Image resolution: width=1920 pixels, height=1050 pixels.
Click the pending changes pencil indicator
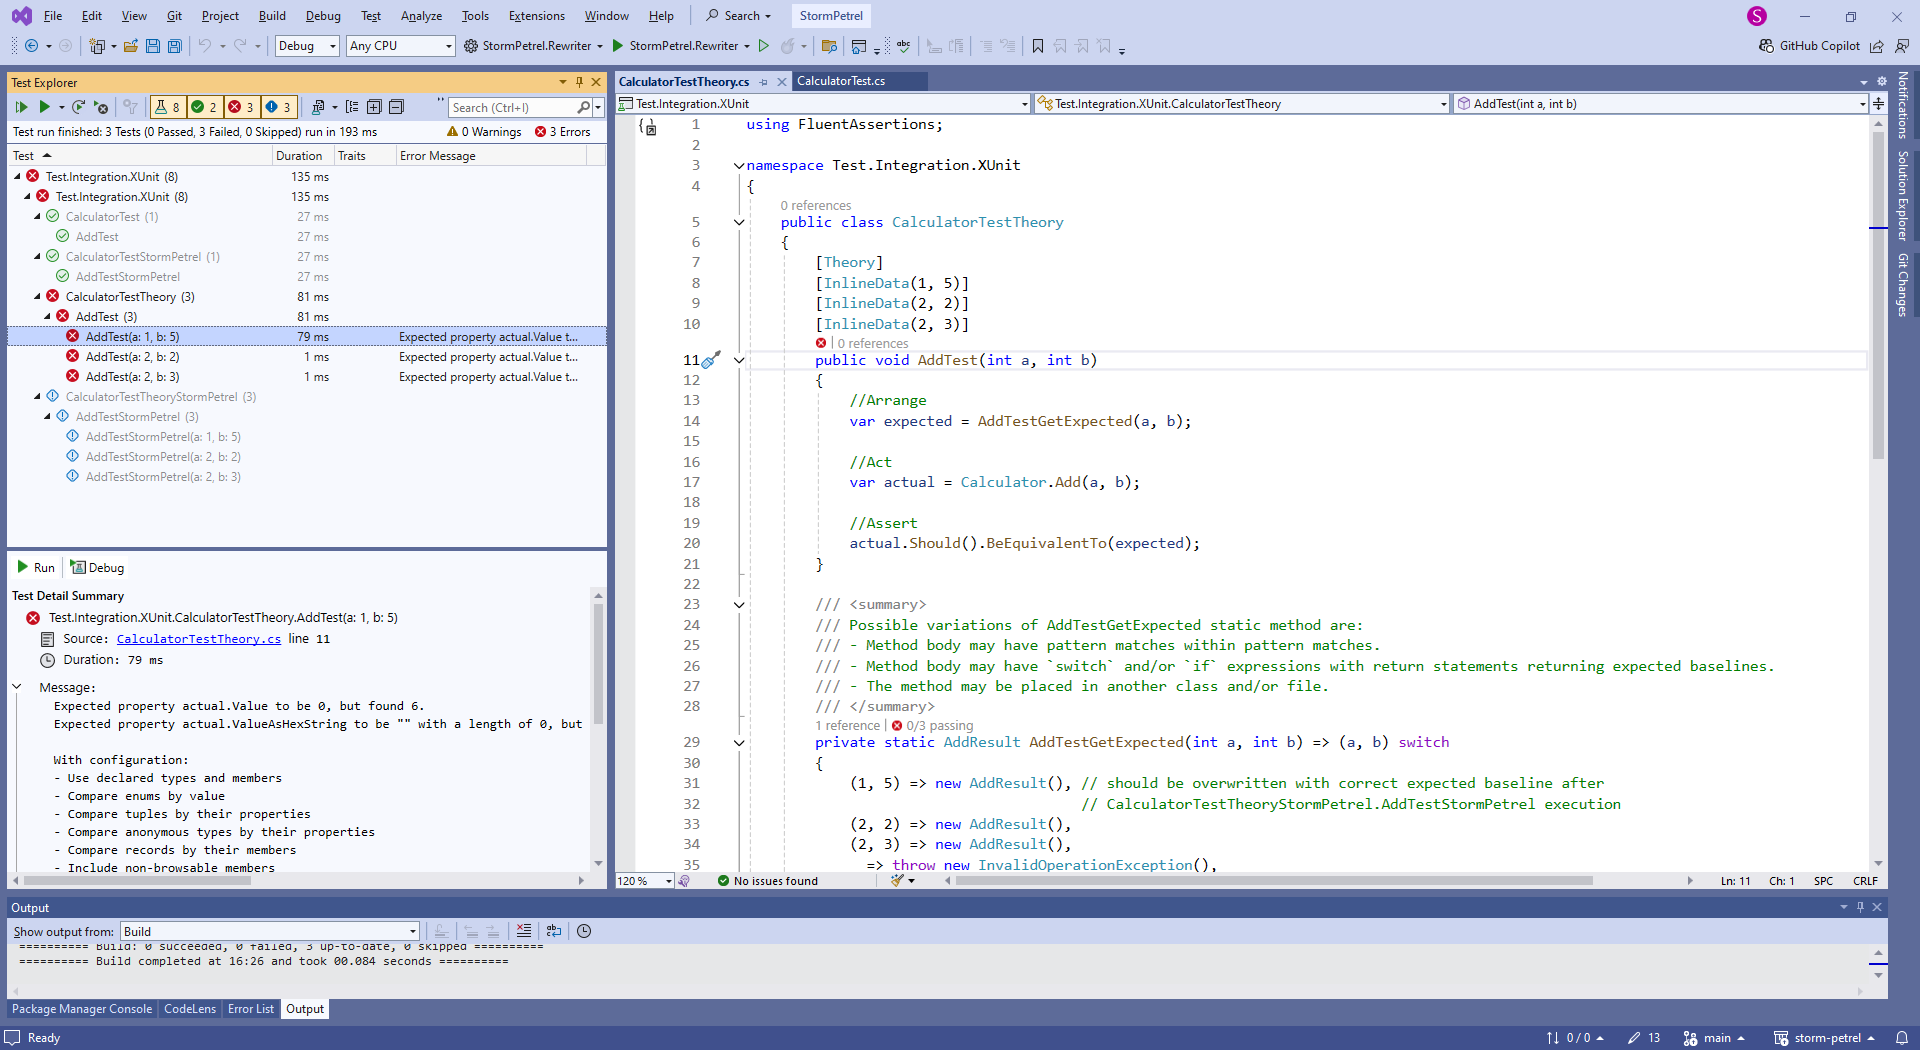coord(1643,1038)
